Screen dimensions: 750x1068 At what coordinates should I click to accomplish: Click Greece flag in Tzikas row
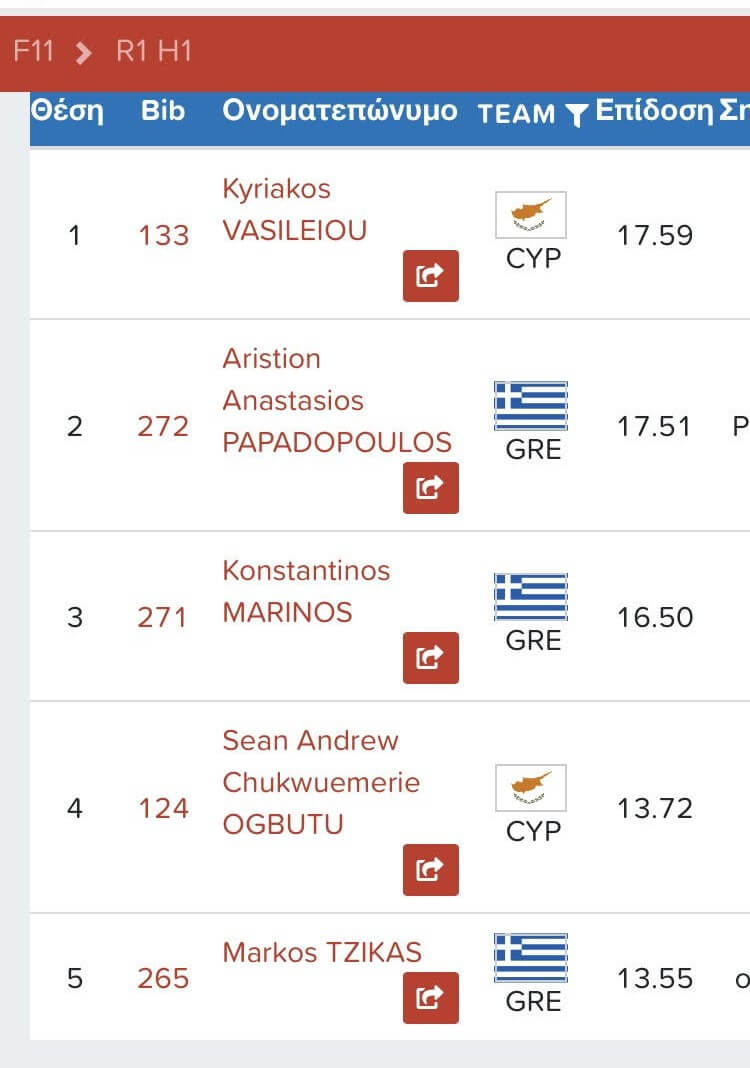pos(531,958)
